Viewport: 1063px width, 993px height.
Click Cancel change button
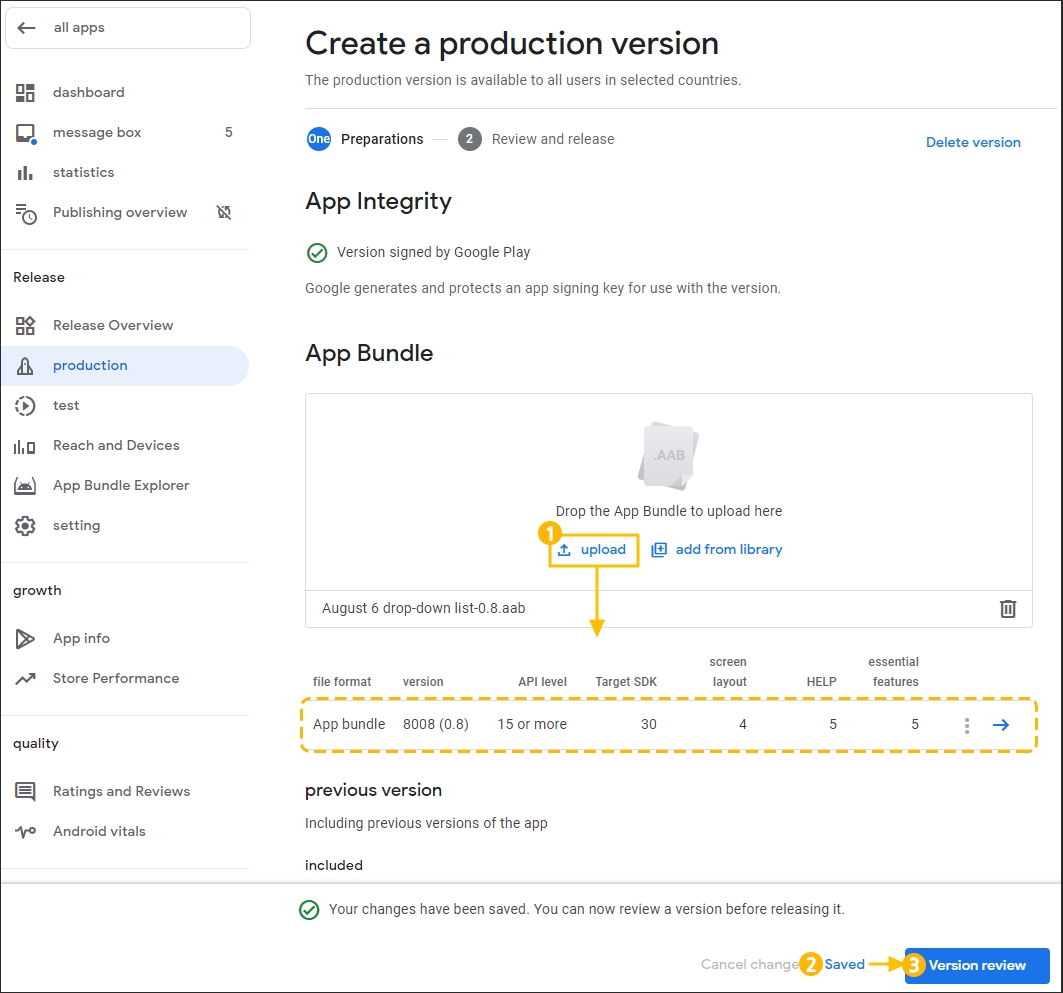point(749,965)
